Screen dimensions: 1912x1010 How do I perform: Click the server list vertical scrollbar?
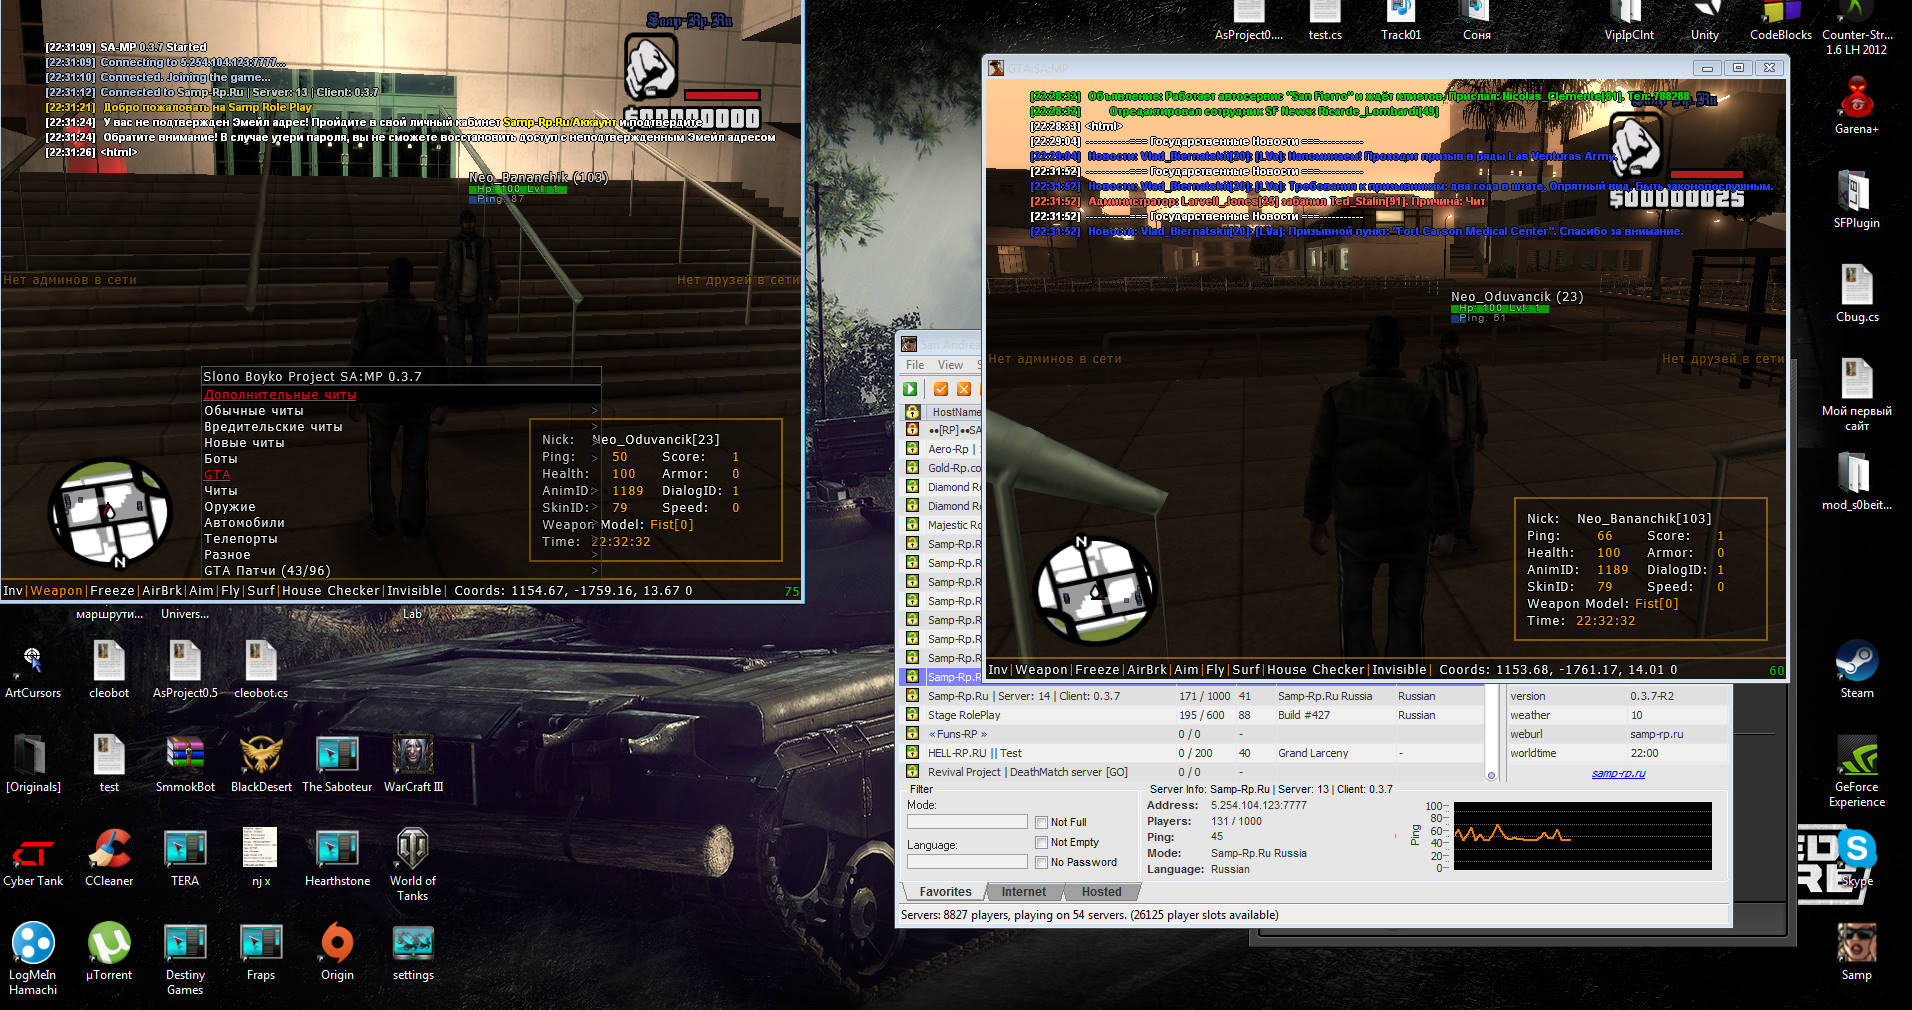coord(1491,733)
